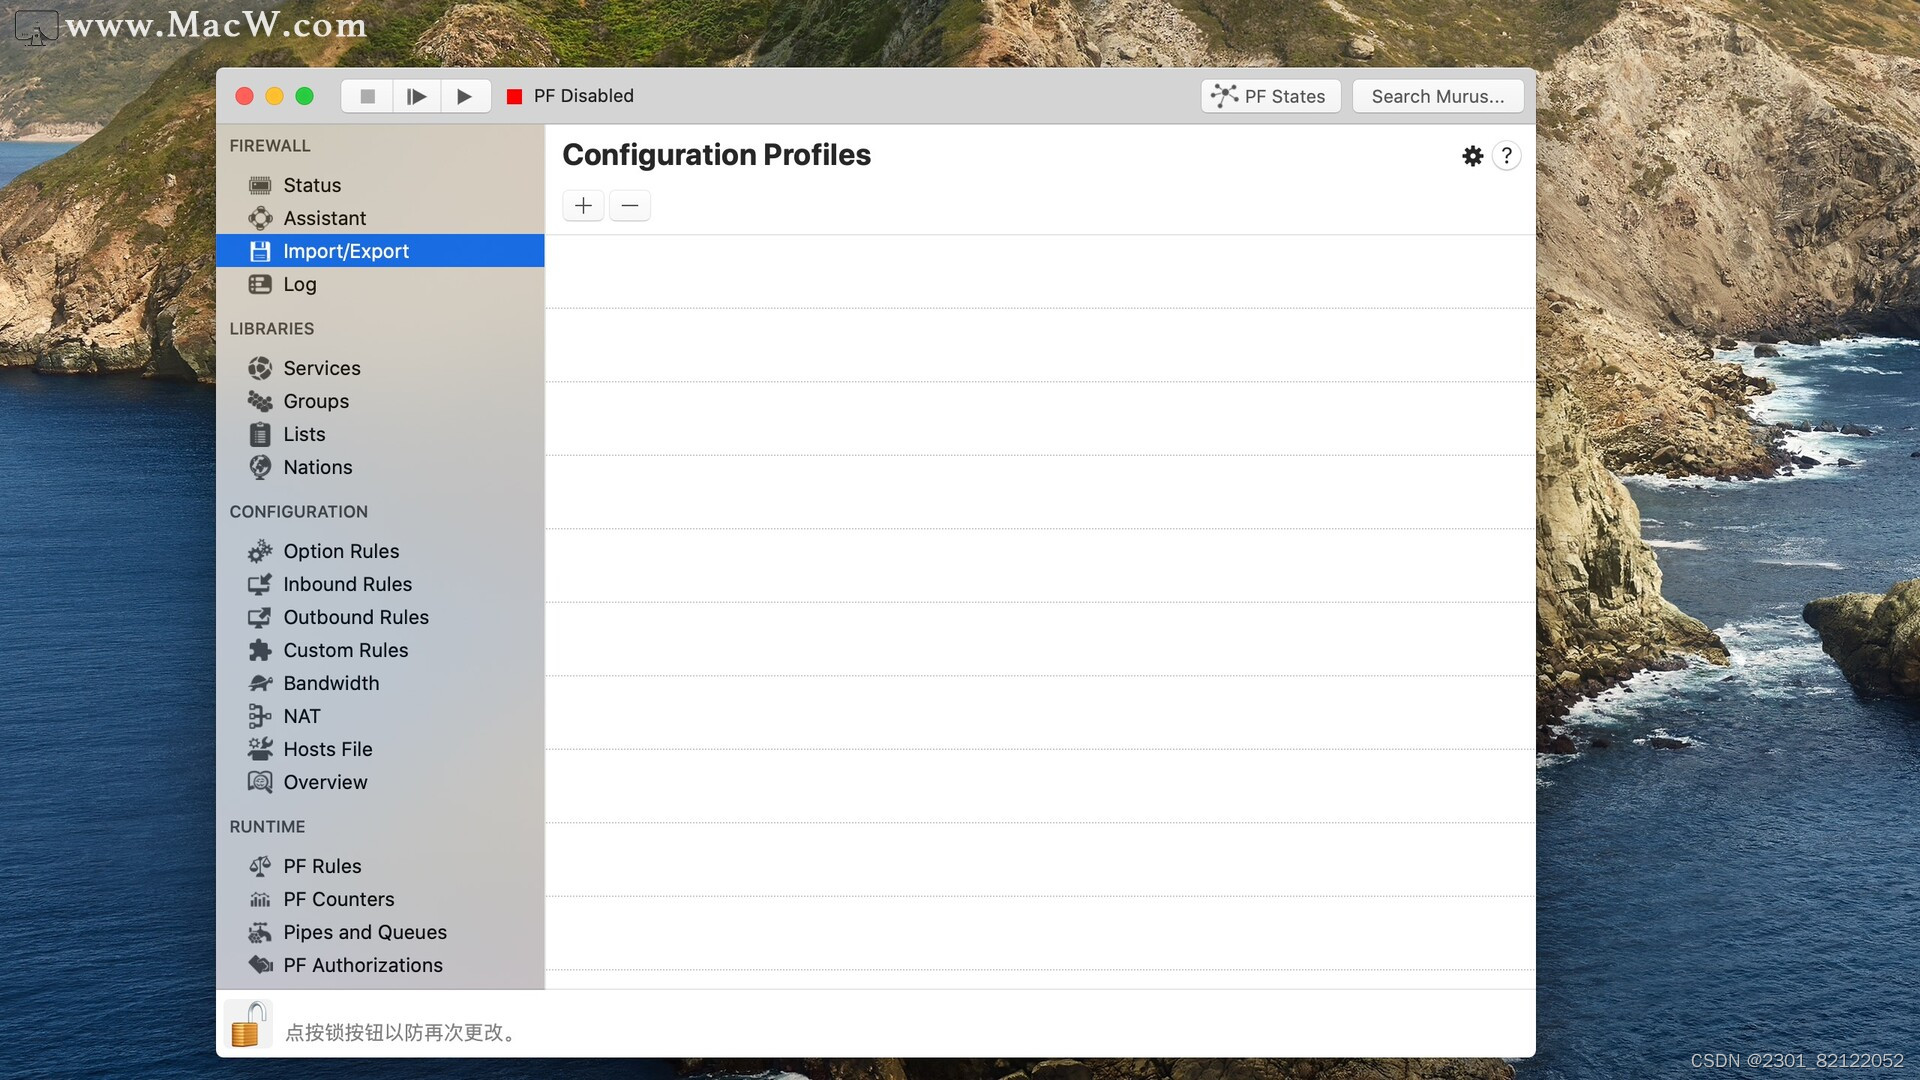
Task: Select Custom Rules under Configuration
Action: [345, 650]
